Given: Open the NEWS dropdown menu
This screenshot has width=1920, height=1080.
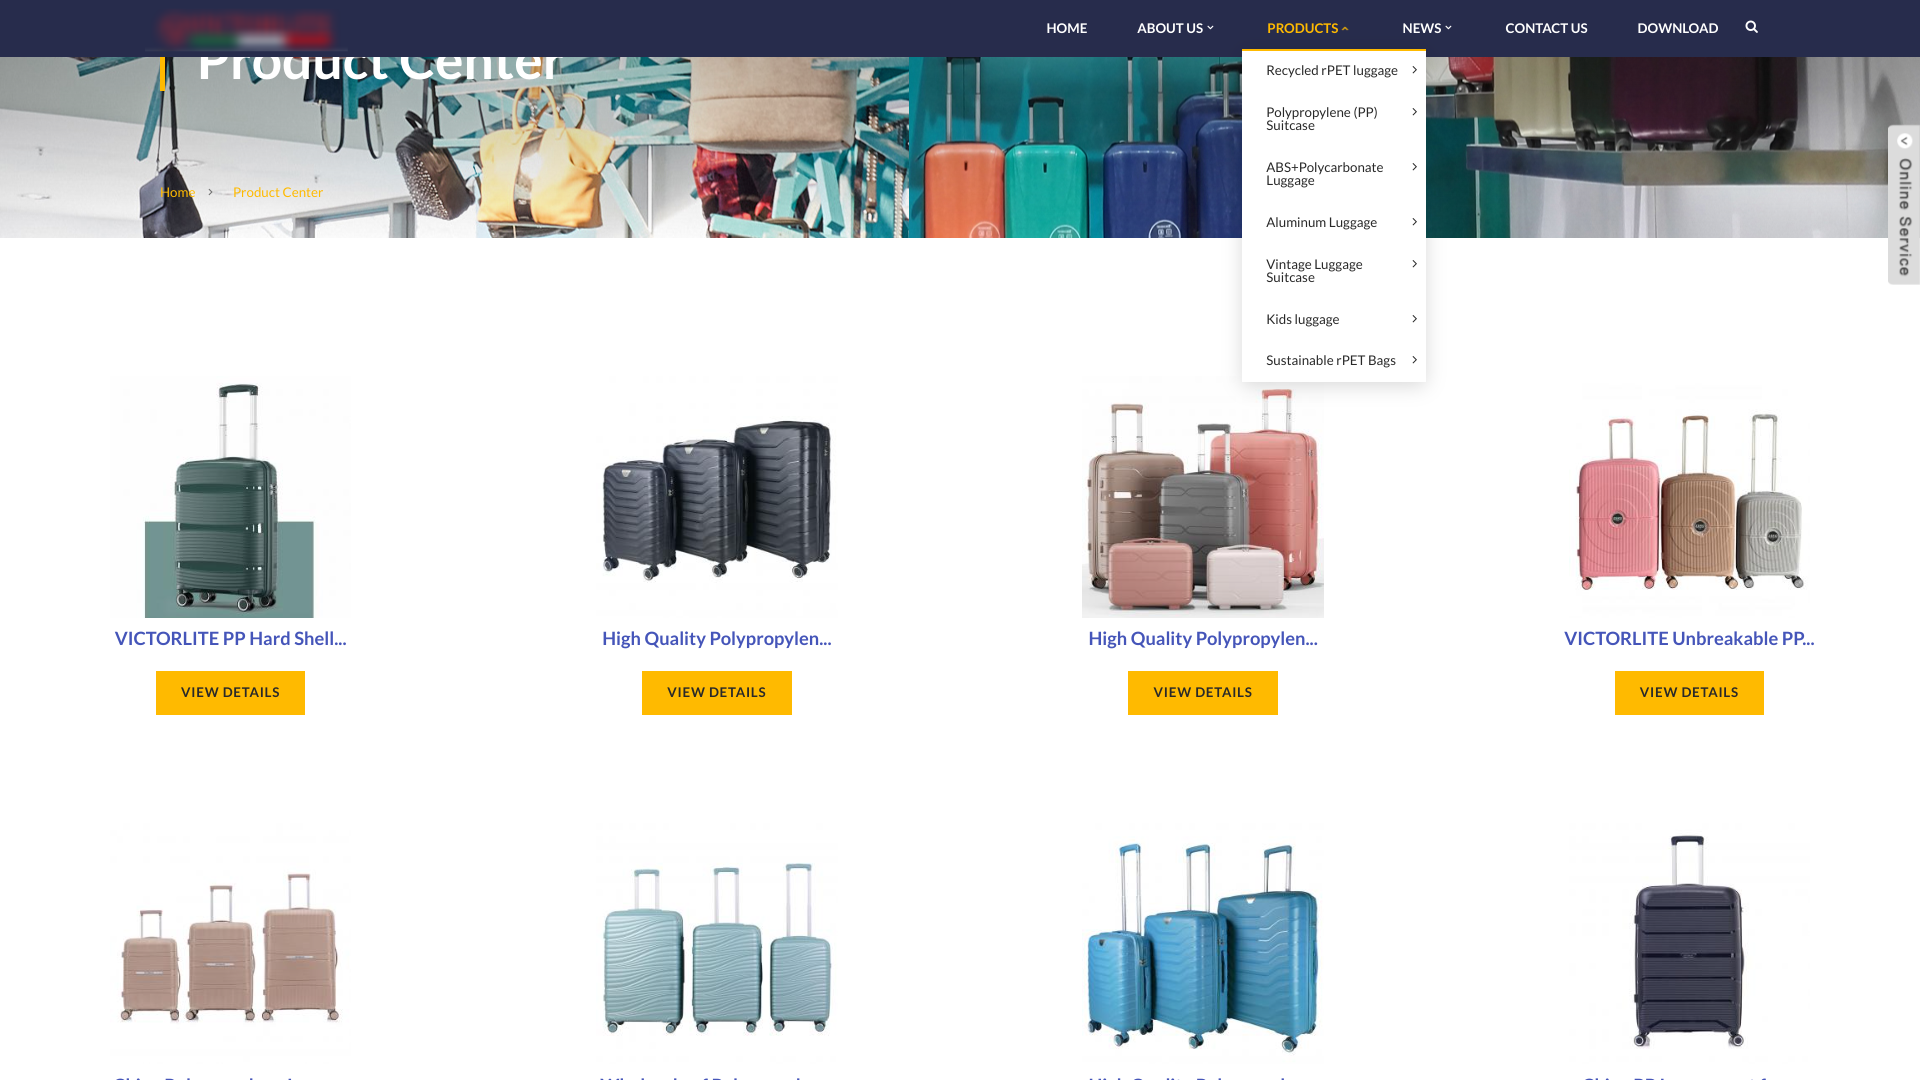Looking at the screenshot, I should (1427, 28).
